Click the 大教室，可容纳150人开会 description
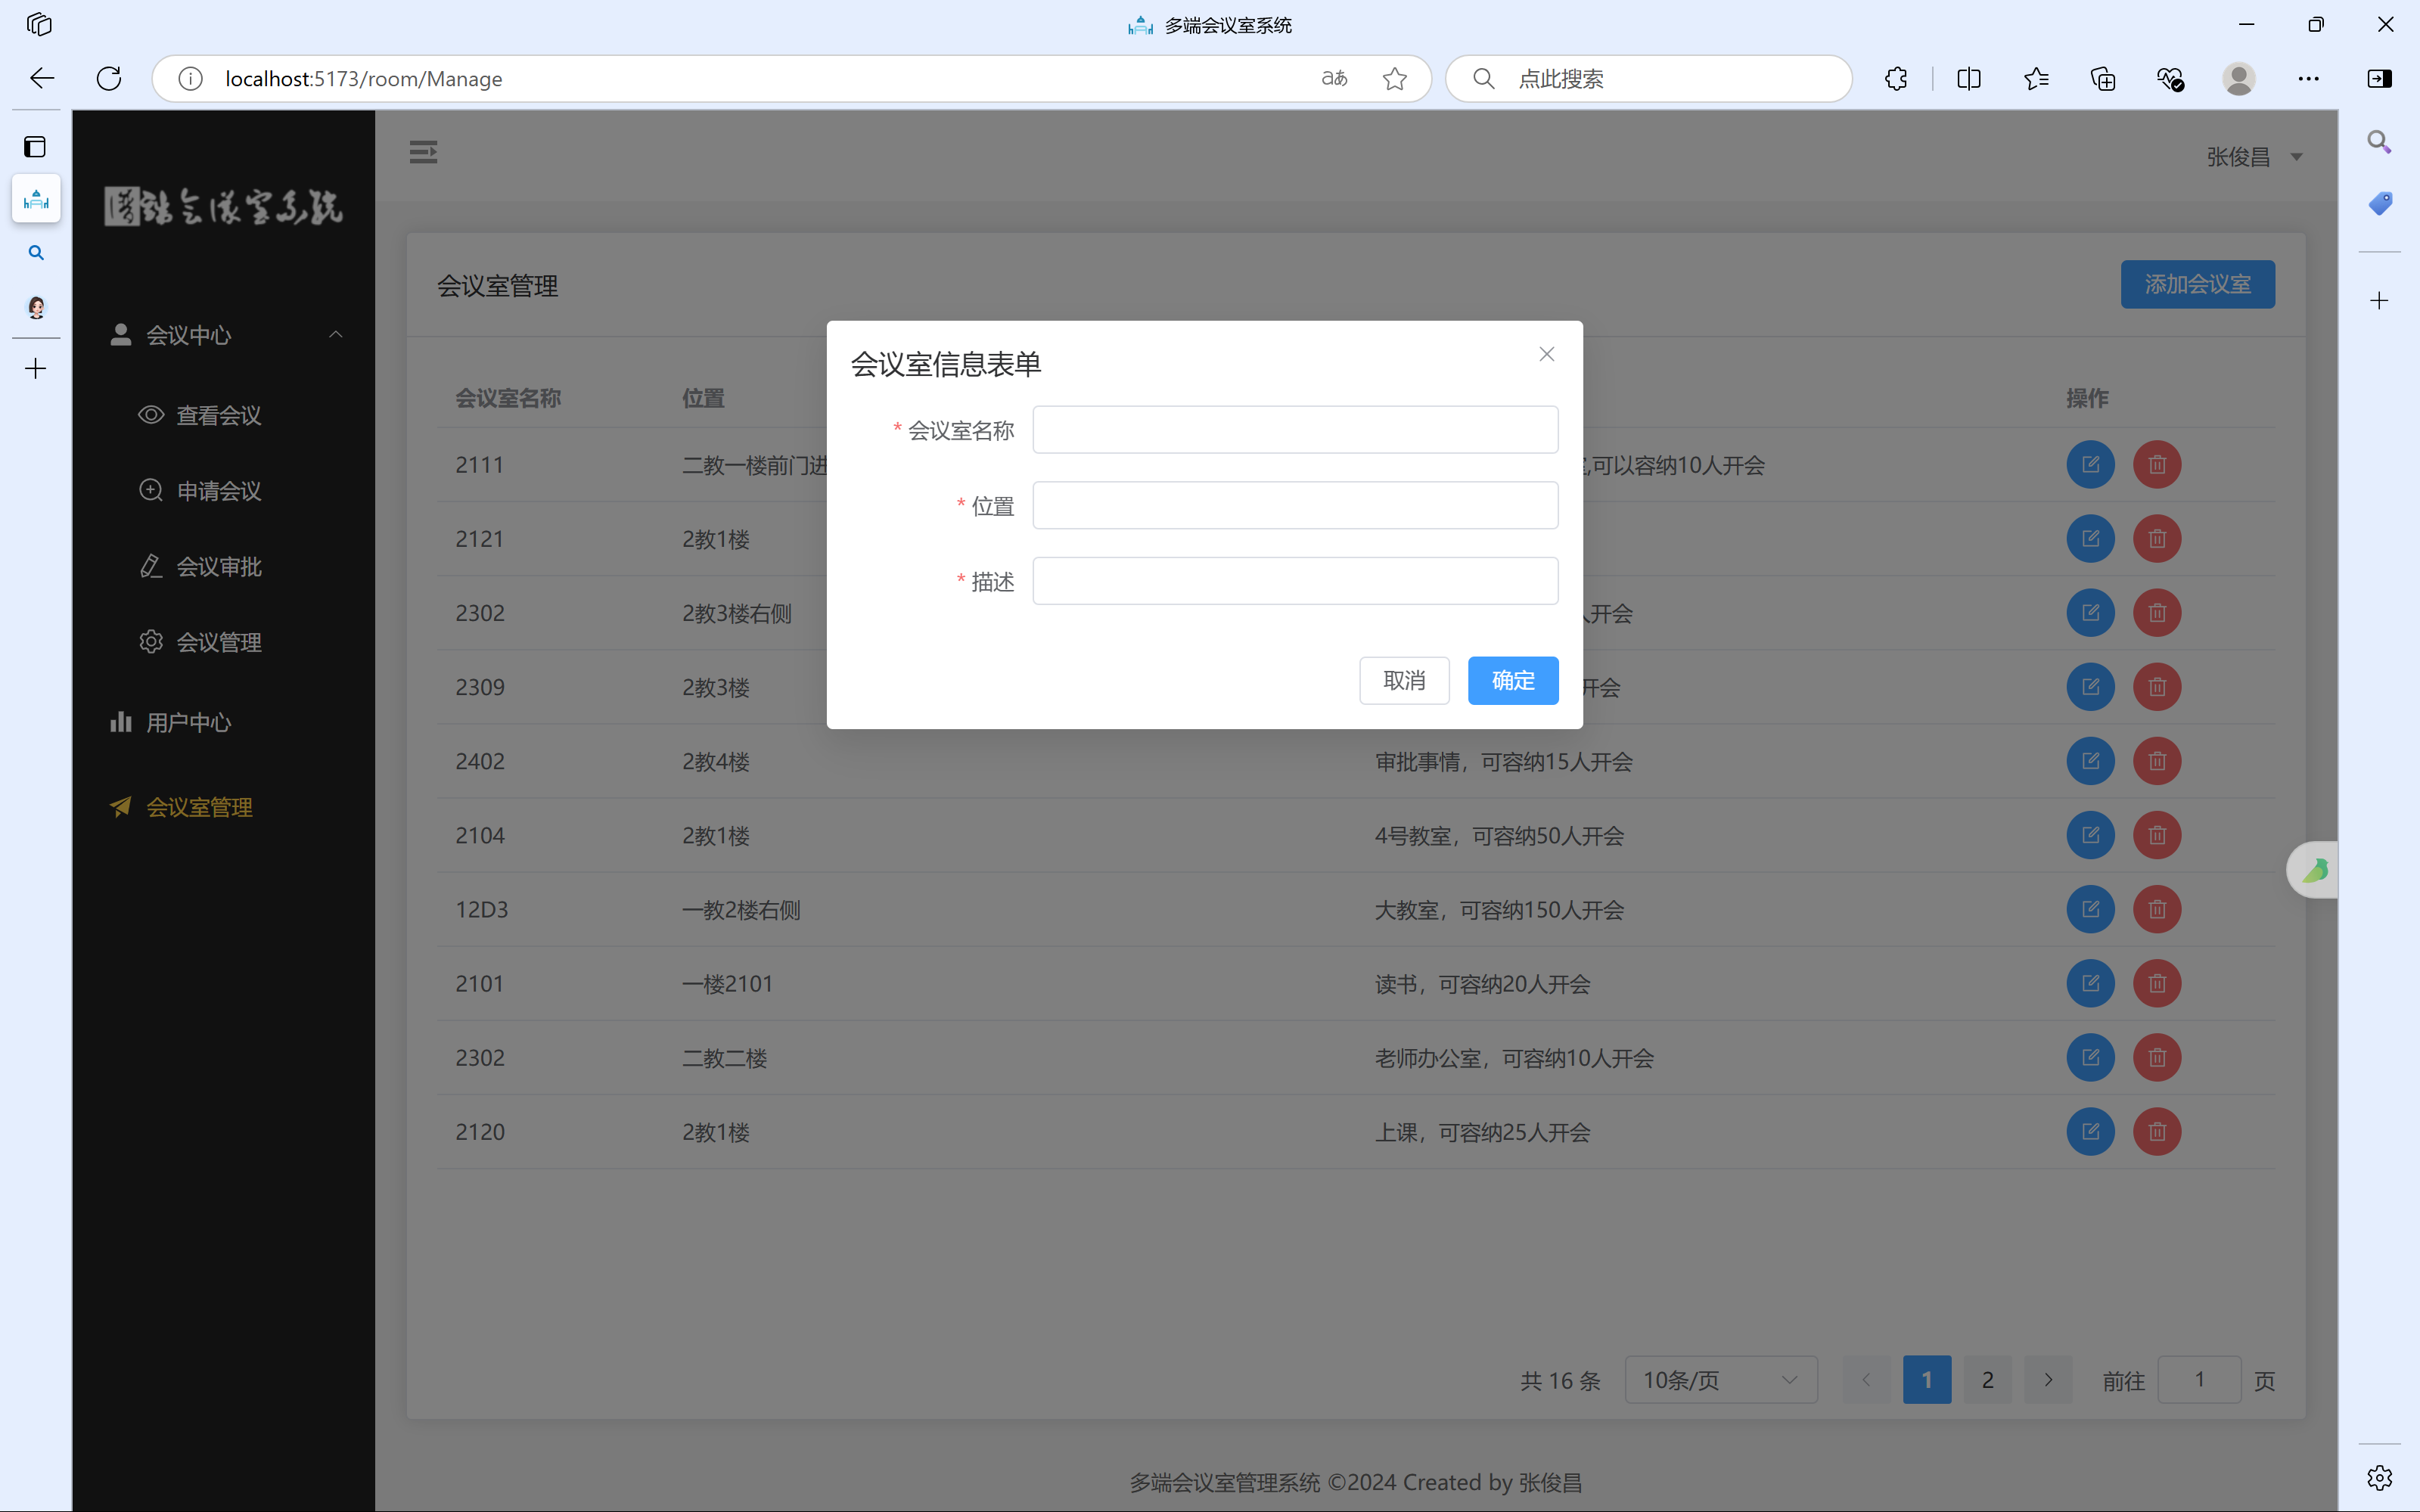The height and width of the screenshot is (1512, 2420). click(1499, 910)
